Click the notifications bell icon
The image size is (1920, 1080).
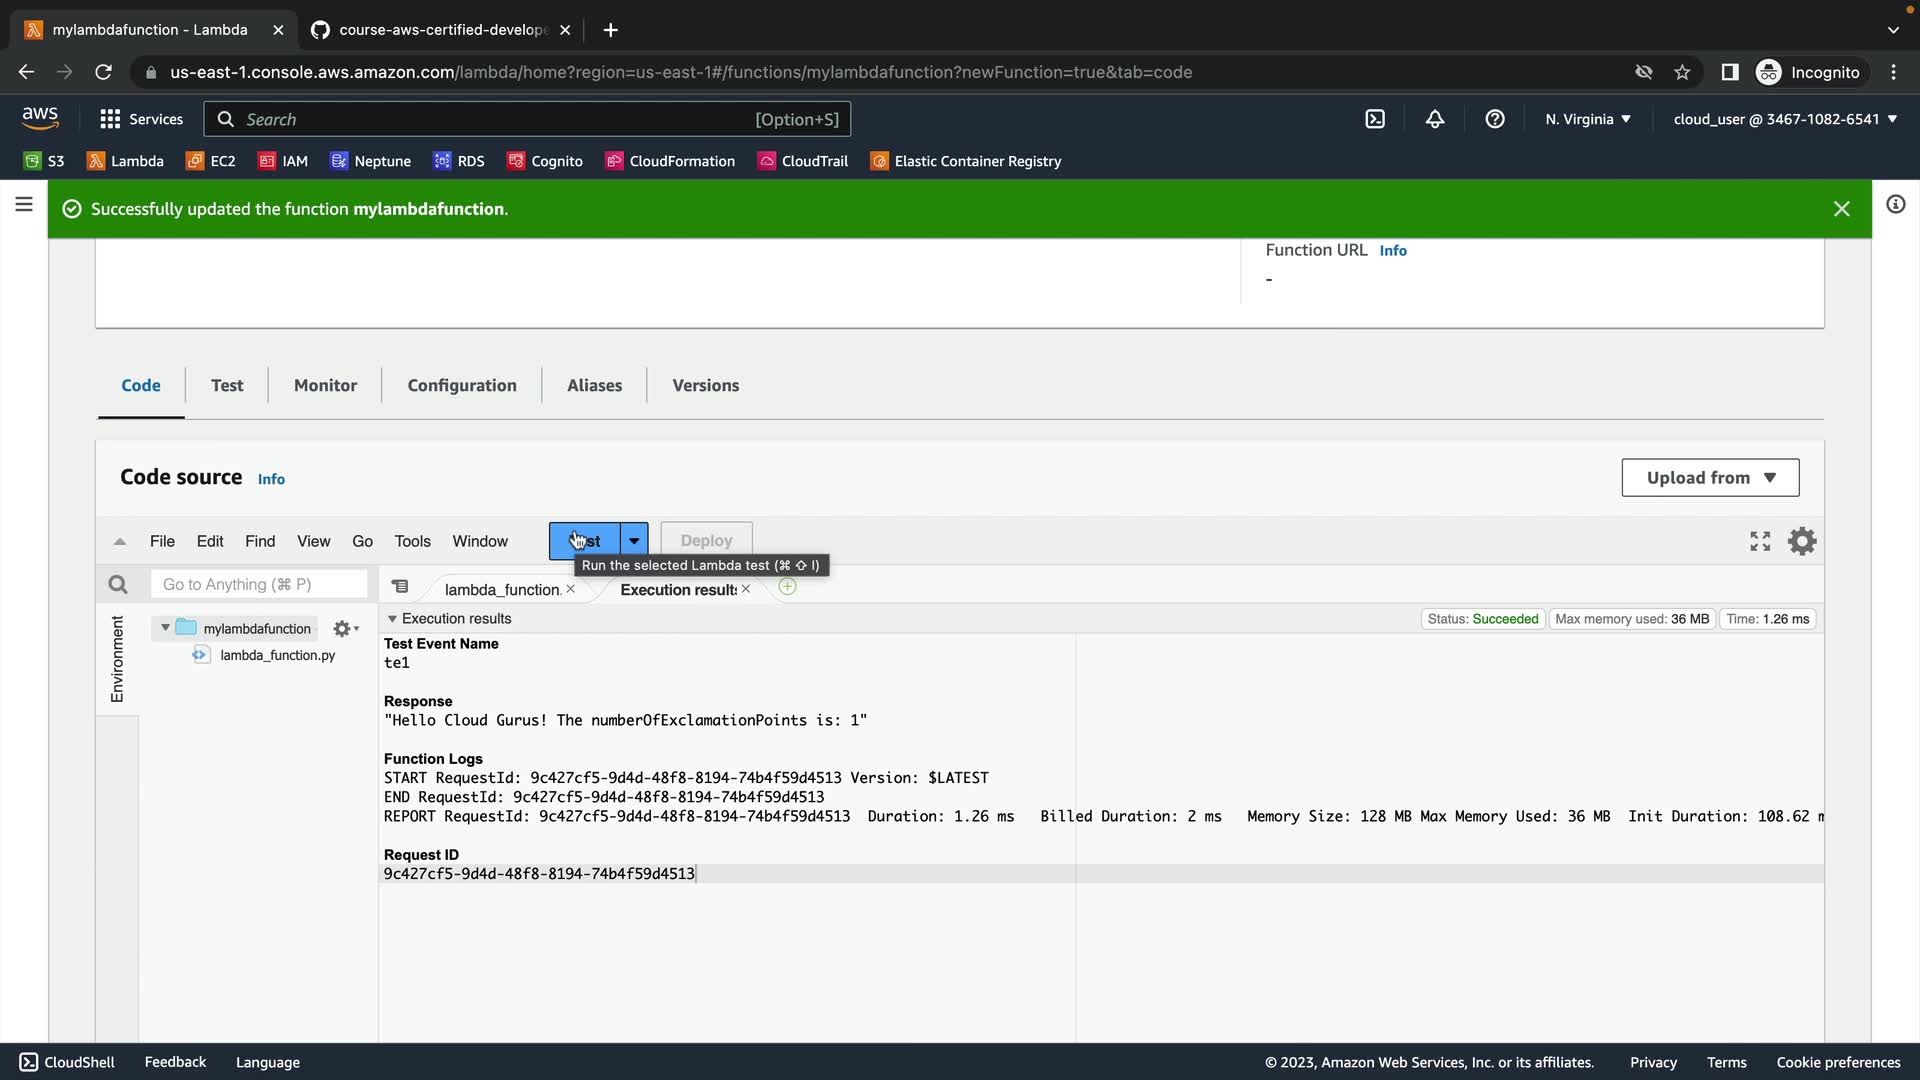tap(1435, 119)
